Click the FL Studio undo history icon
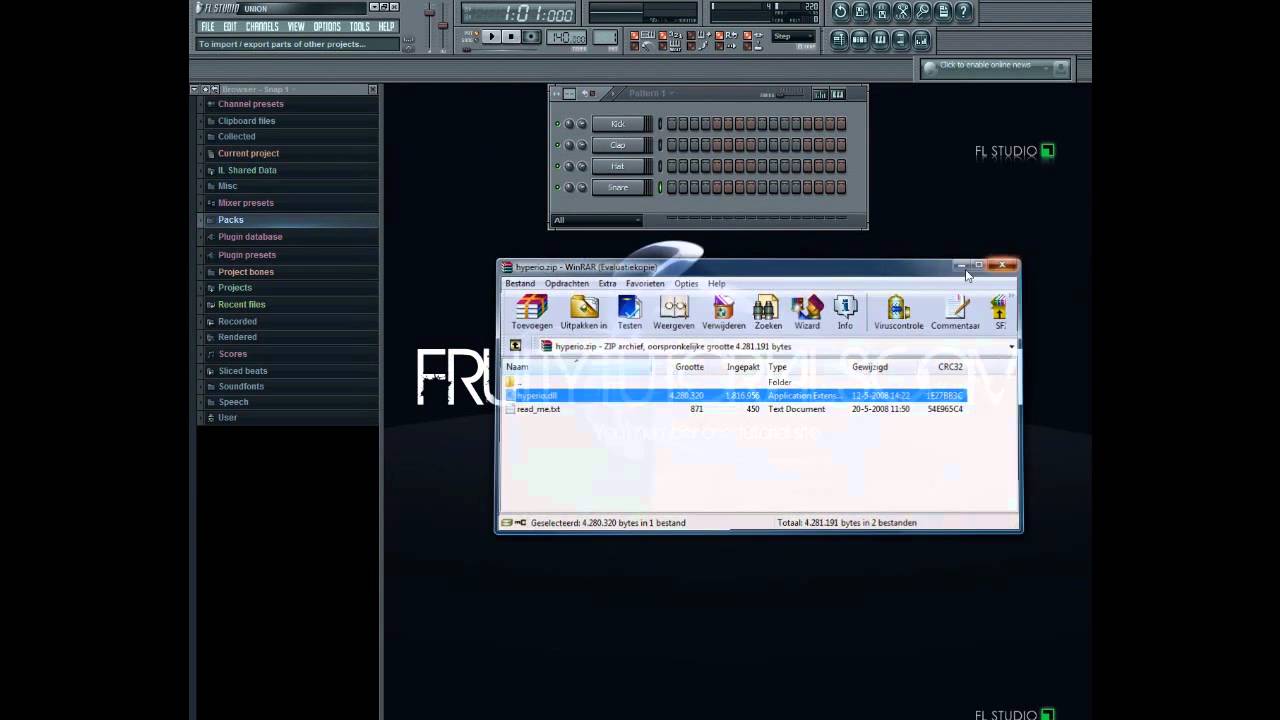Viewport: 1280px width, 720px height. click(839, 11)
